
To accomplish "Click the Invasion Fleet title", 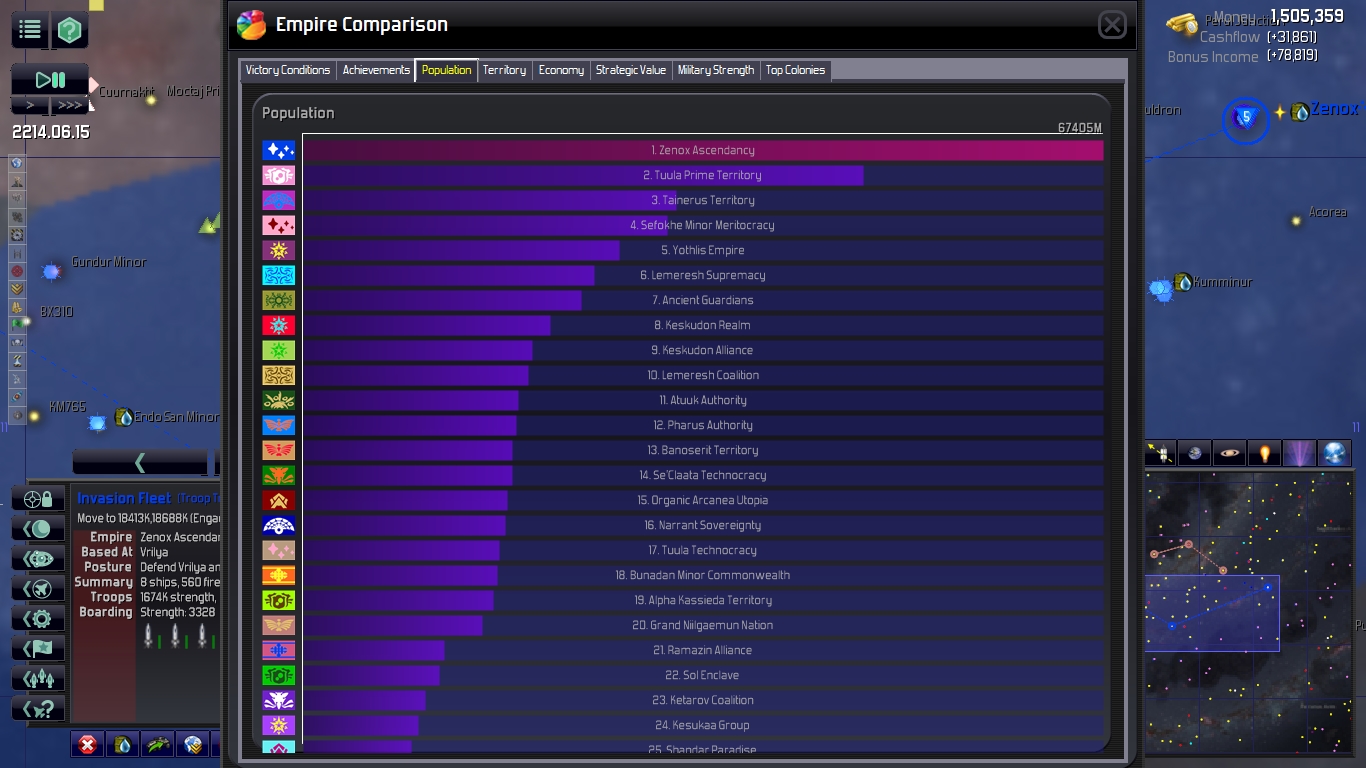I will (x=124, y=498).
